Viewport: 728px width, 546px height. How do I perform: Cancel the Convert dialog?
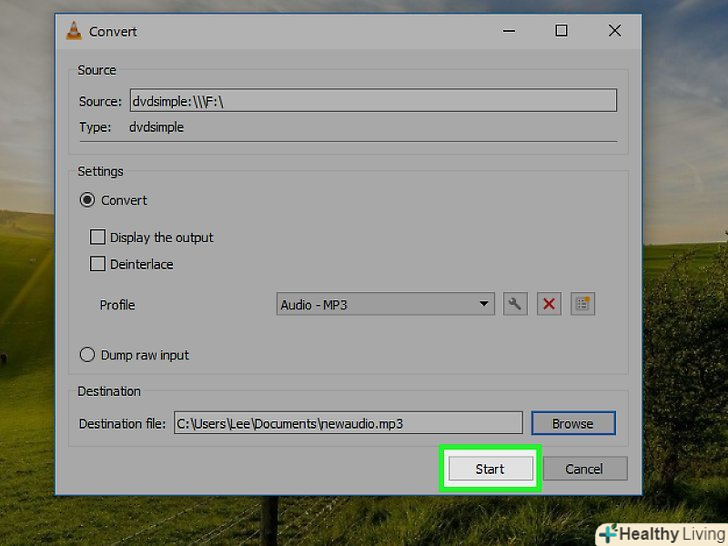point(585,469)
